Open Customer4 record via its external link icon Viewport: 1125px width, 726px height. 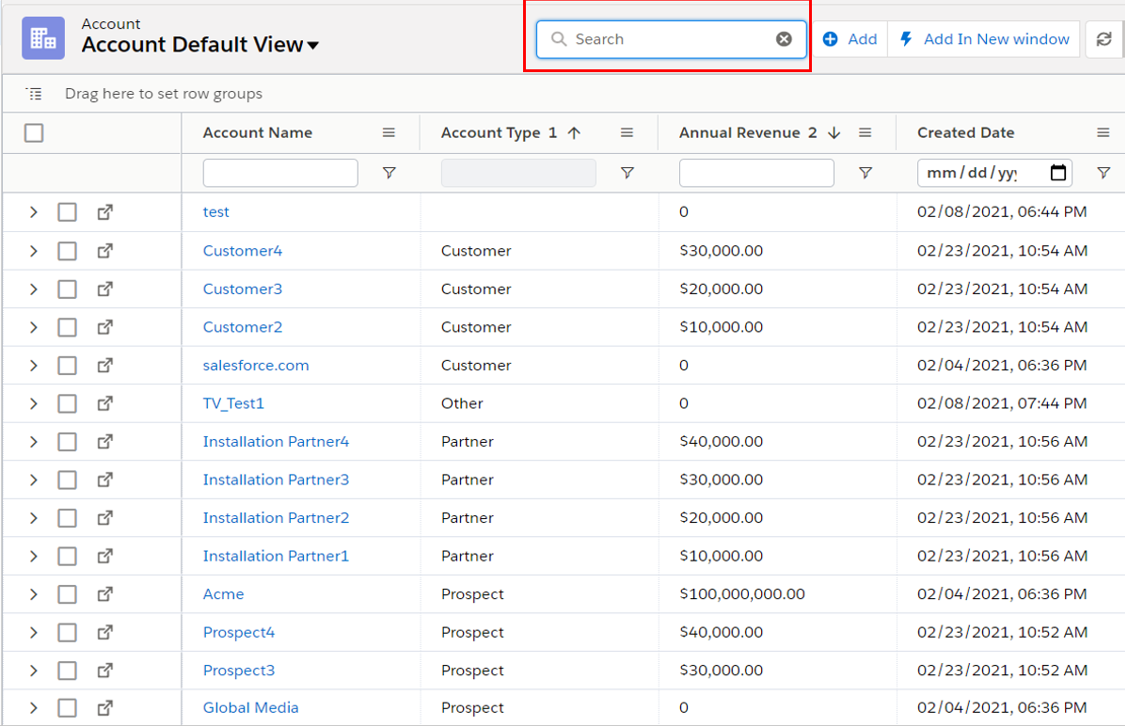click(105, 250)
